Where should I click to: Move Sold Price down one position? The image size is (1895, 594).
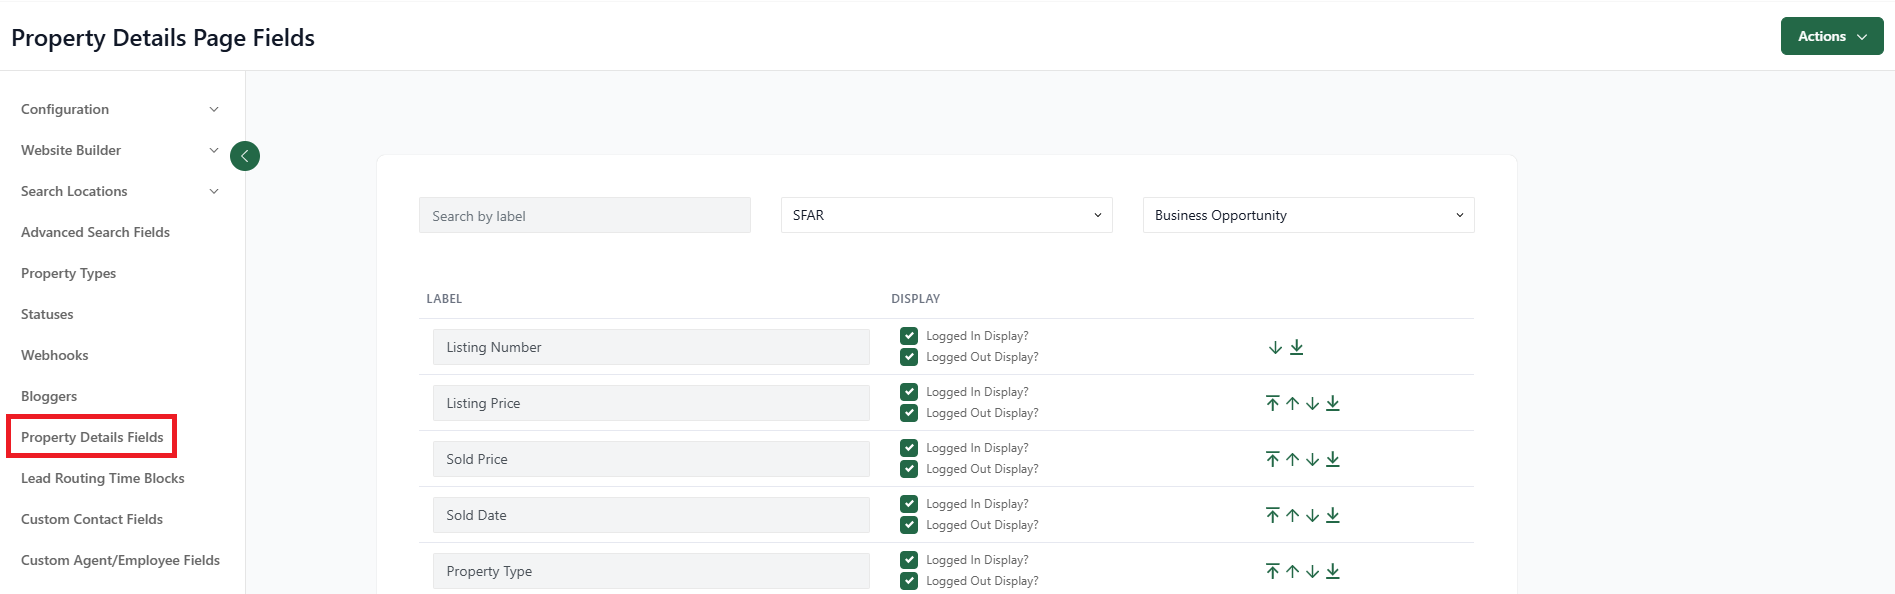[x=1312, y=459]
